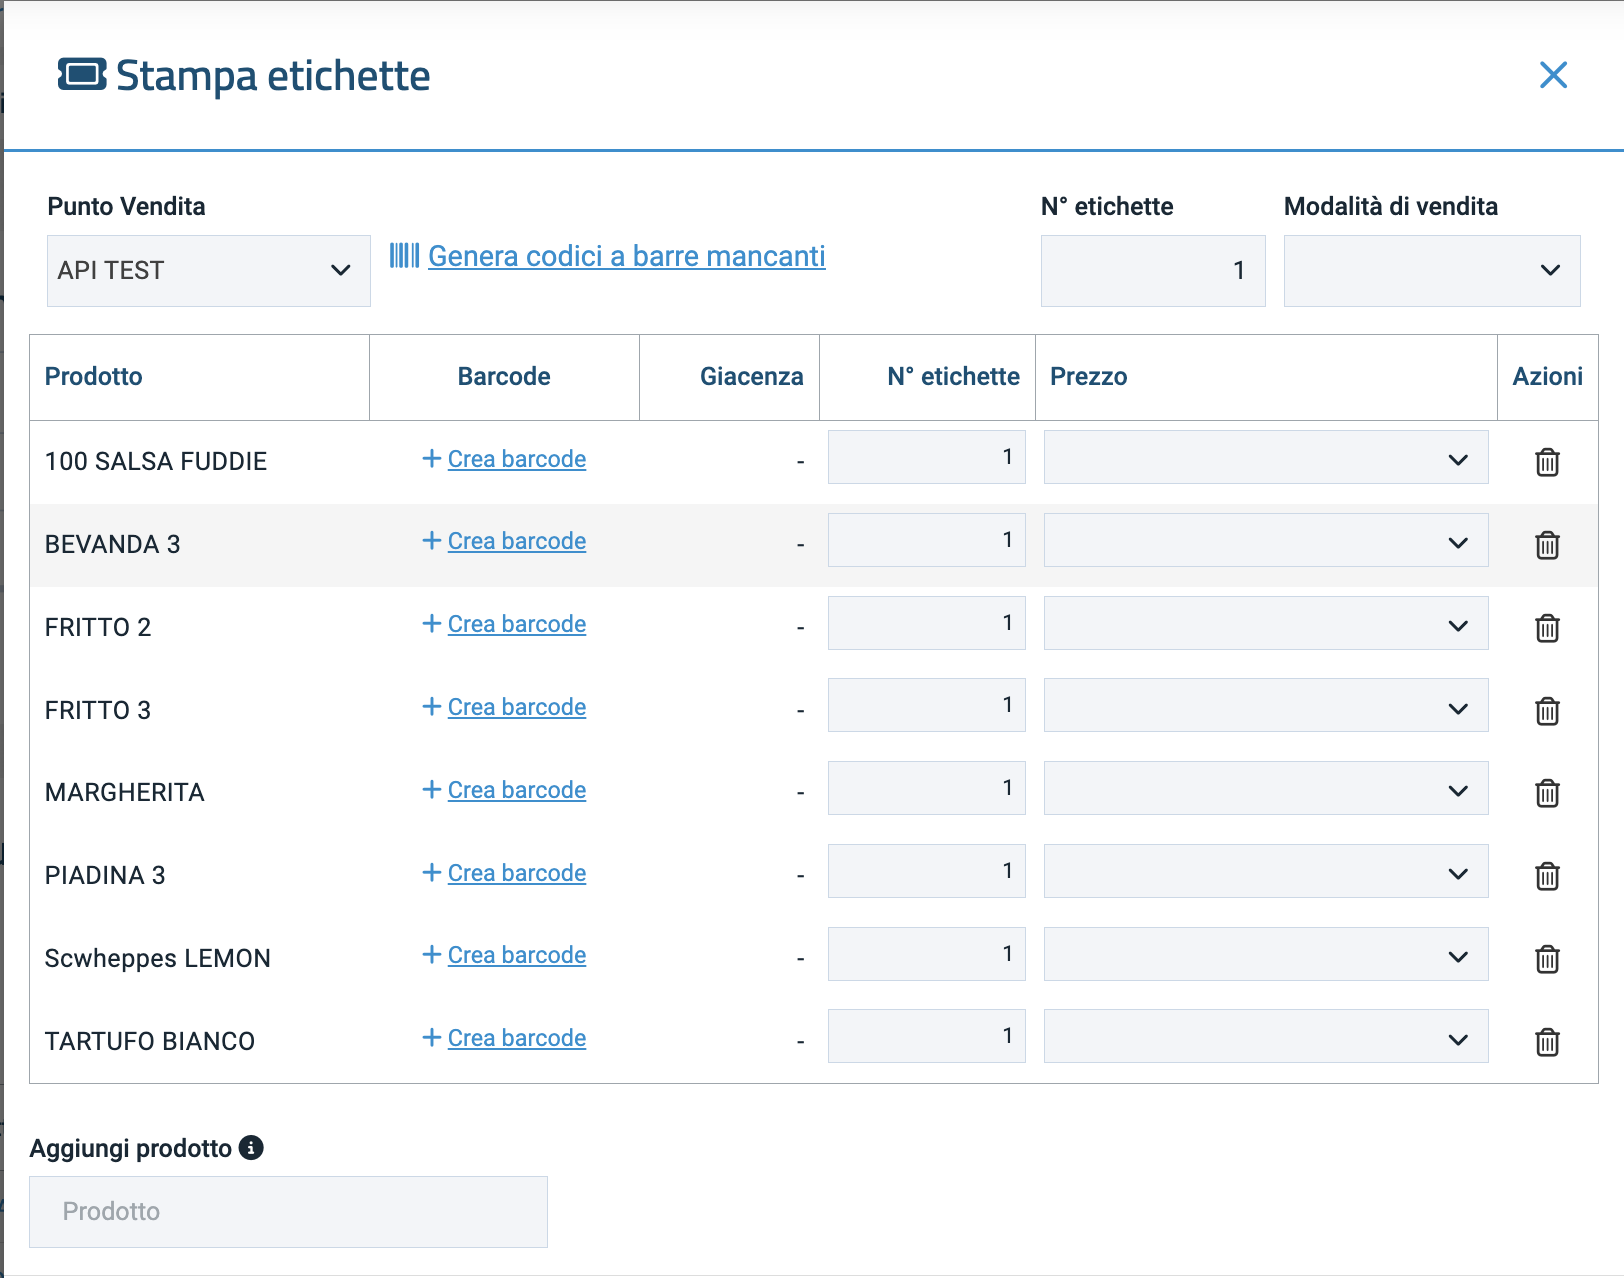Create a barcode for PIADINA 3

[516, 873]
